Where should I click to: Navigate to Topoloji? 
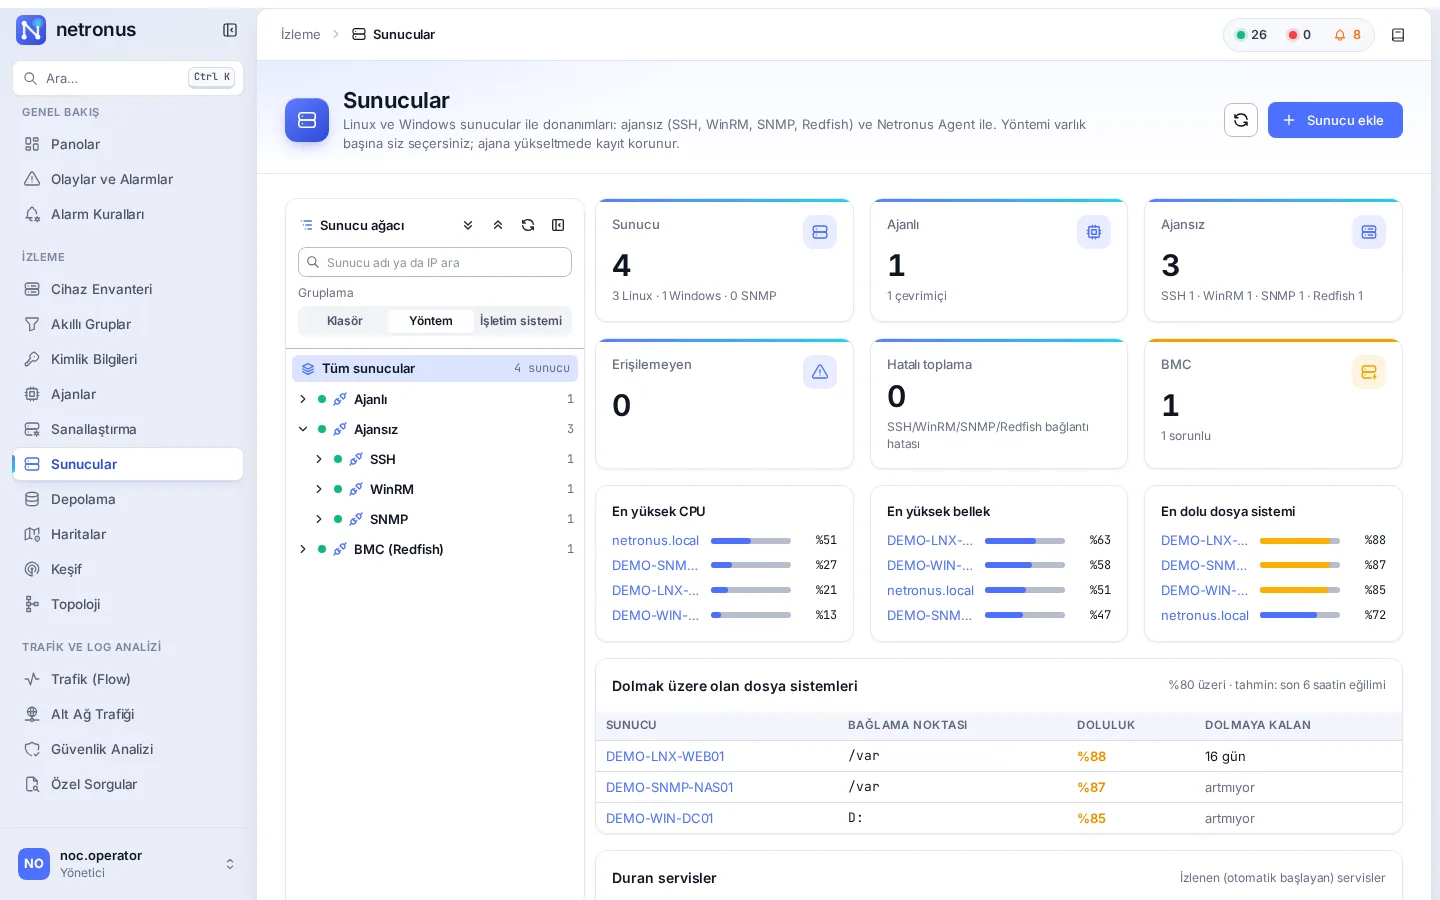(x=128, y=604)
